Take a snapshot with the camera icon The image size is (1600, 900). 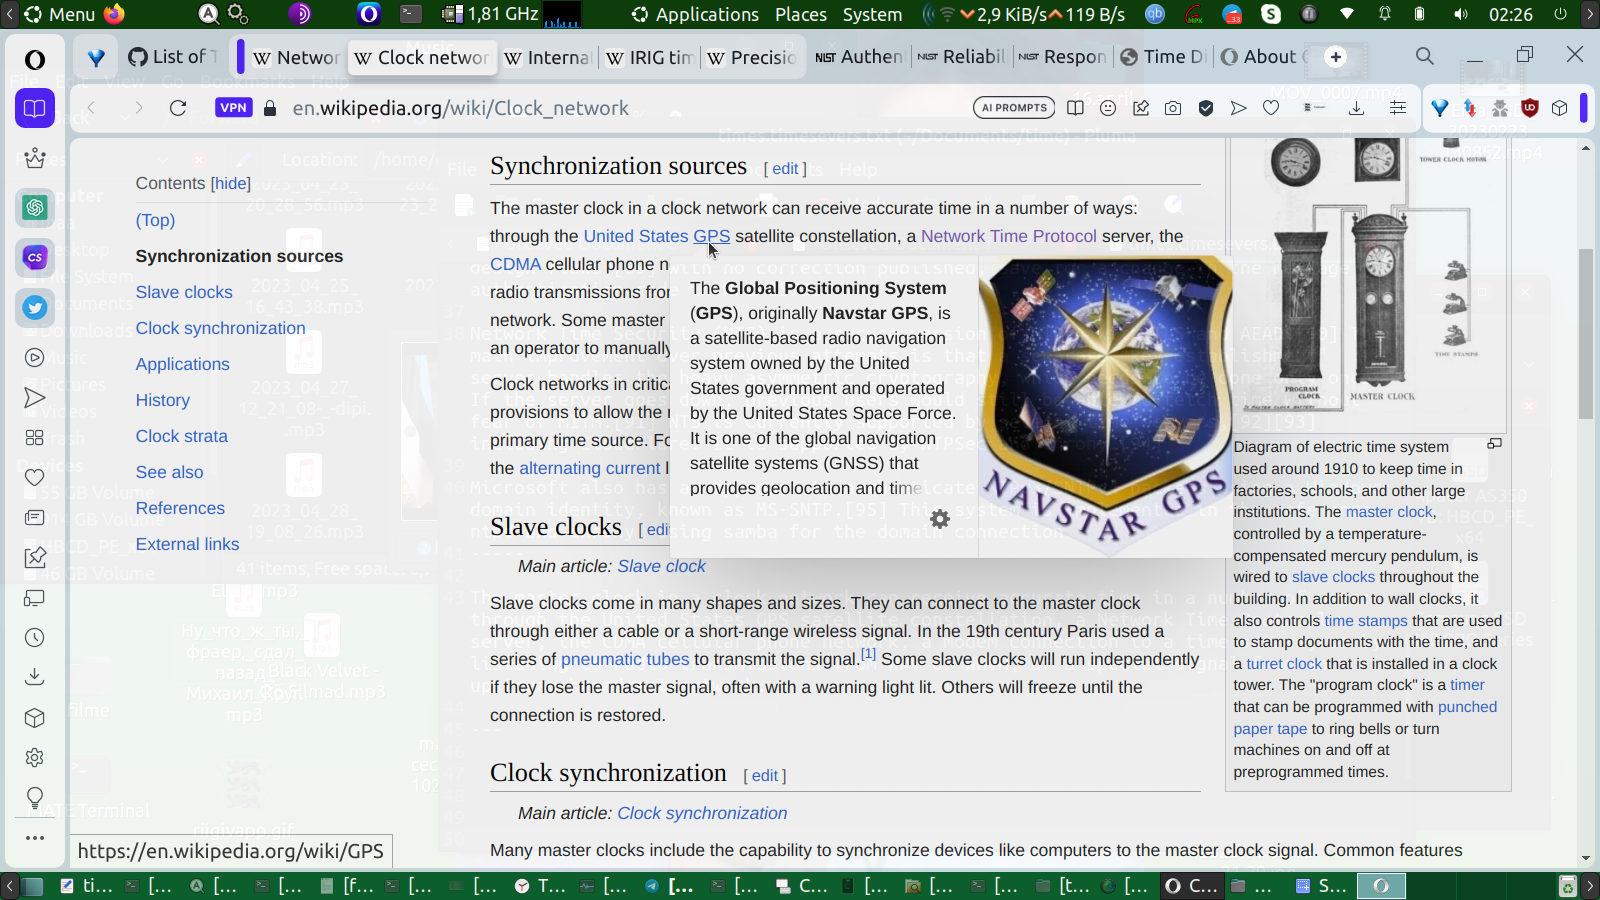coord(1173,108)
